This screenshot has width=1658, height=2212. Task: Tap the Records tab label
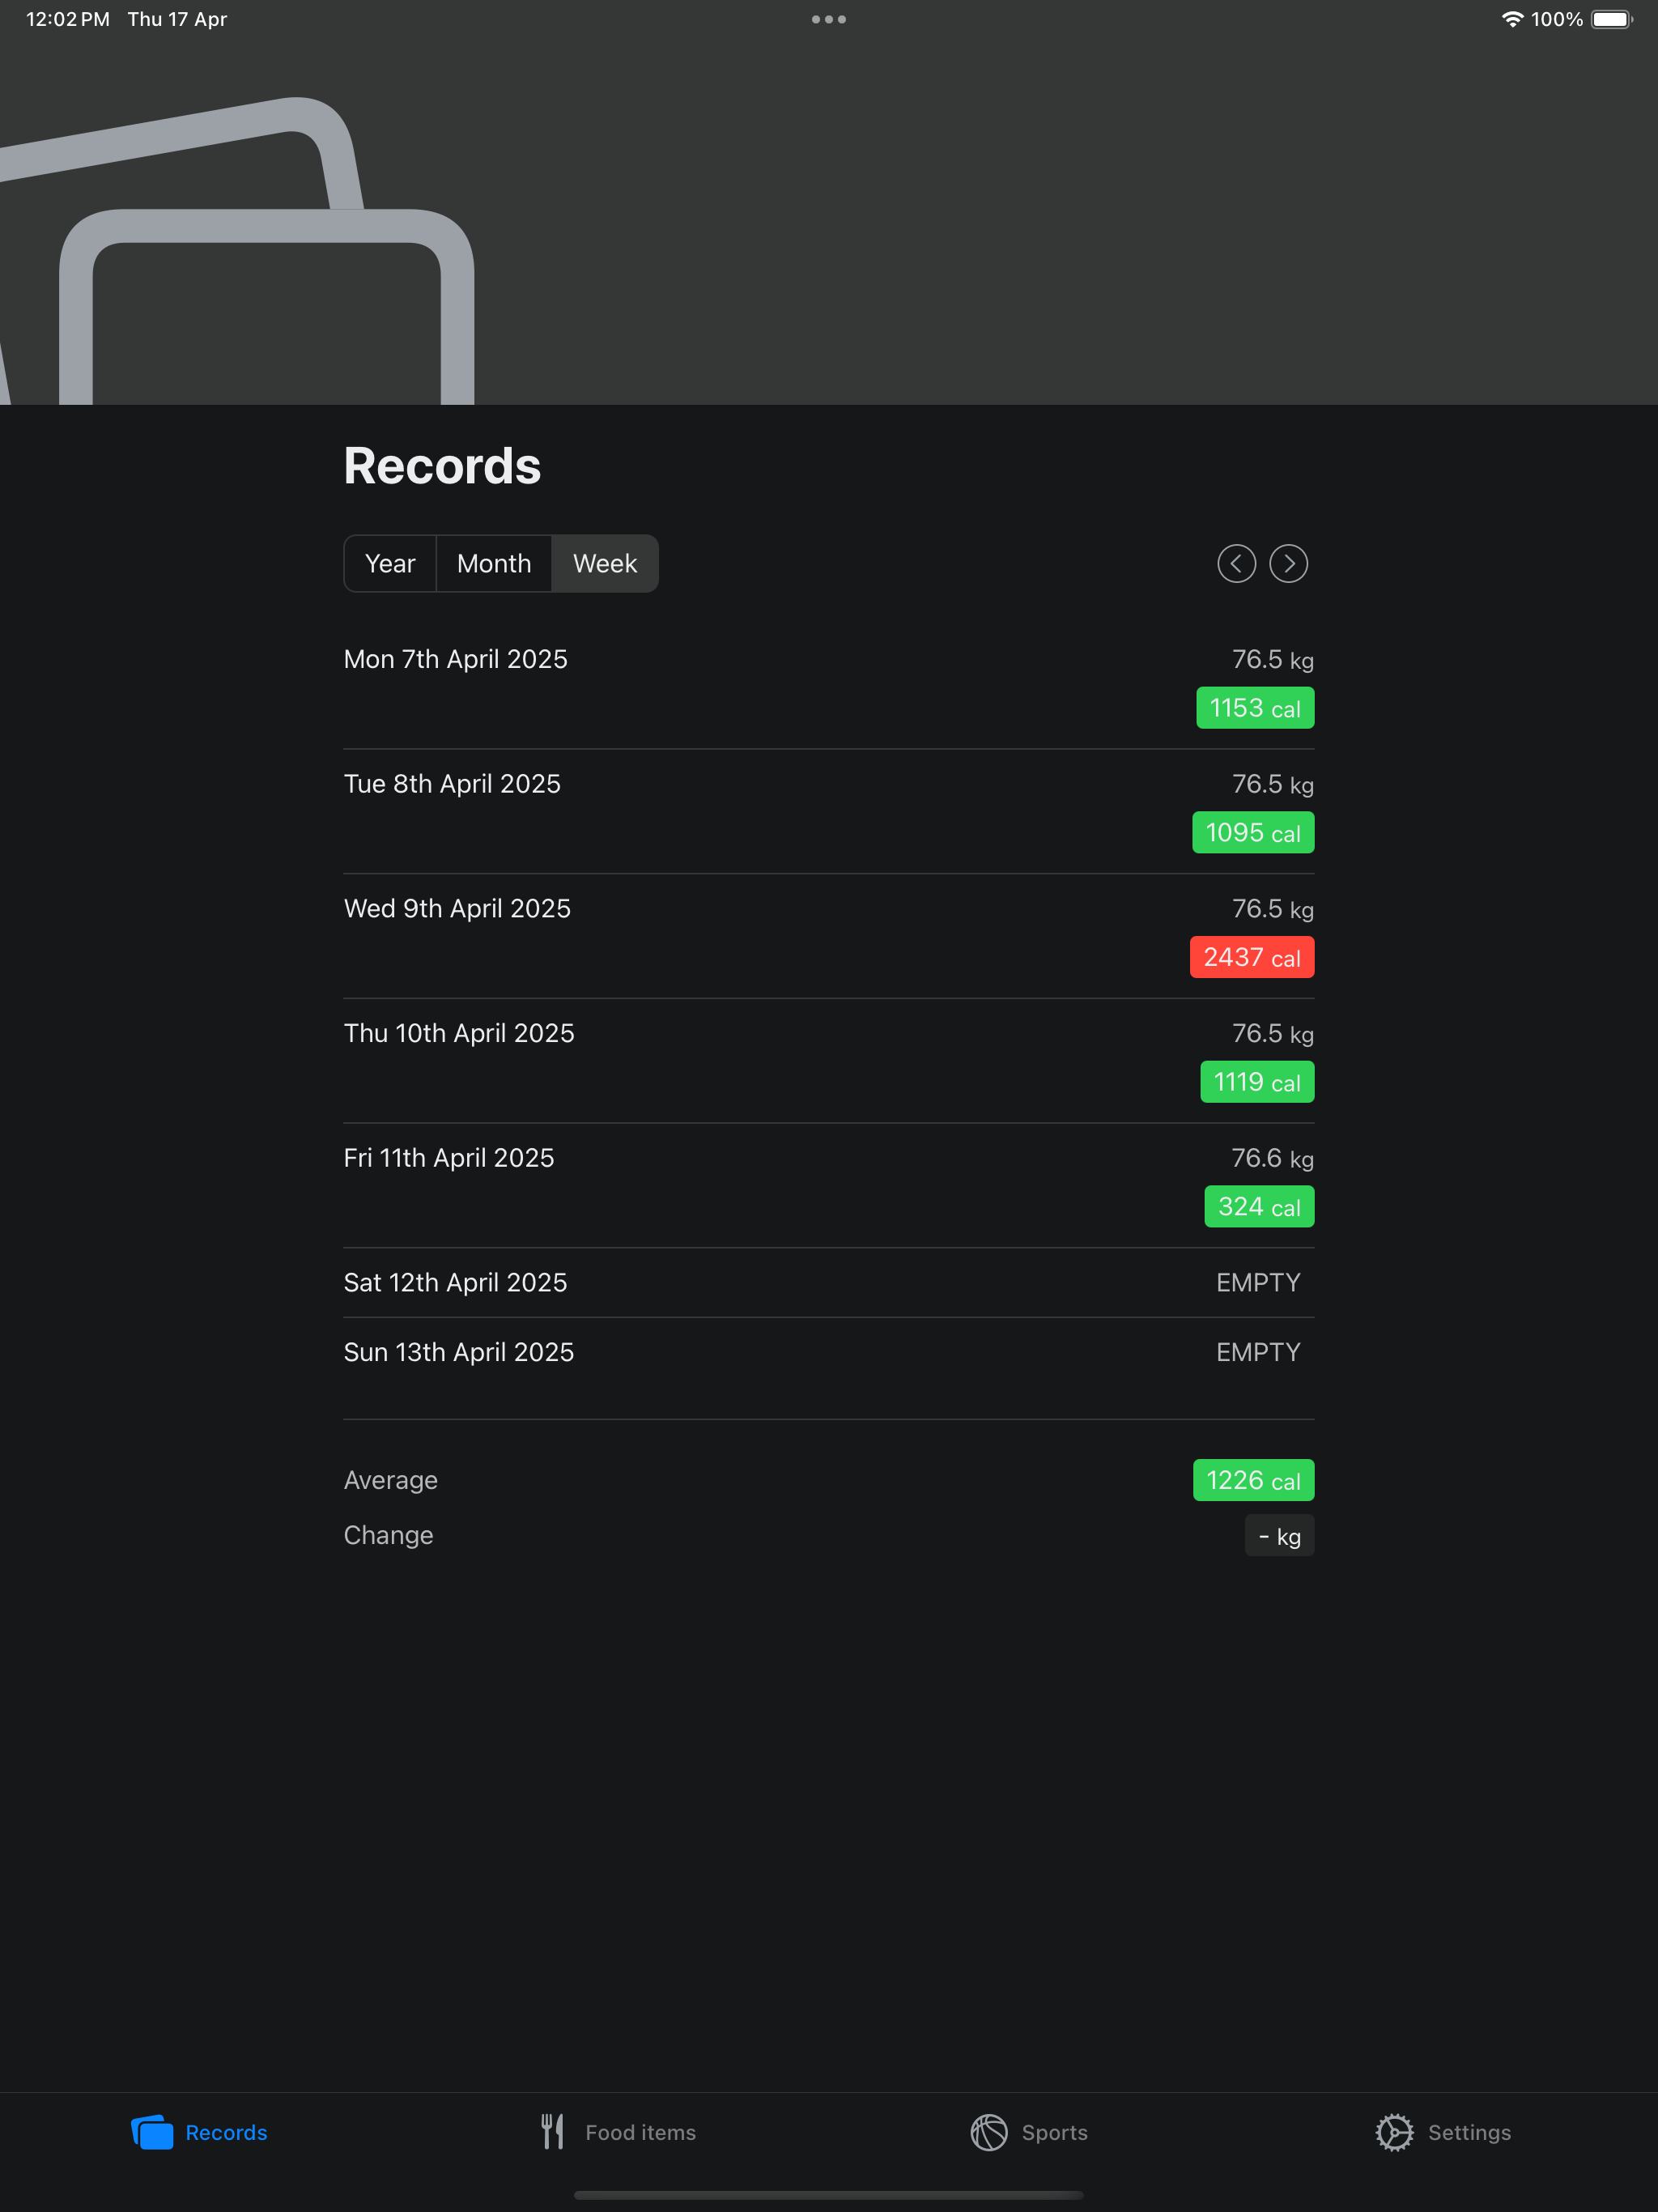[226, 2132]
